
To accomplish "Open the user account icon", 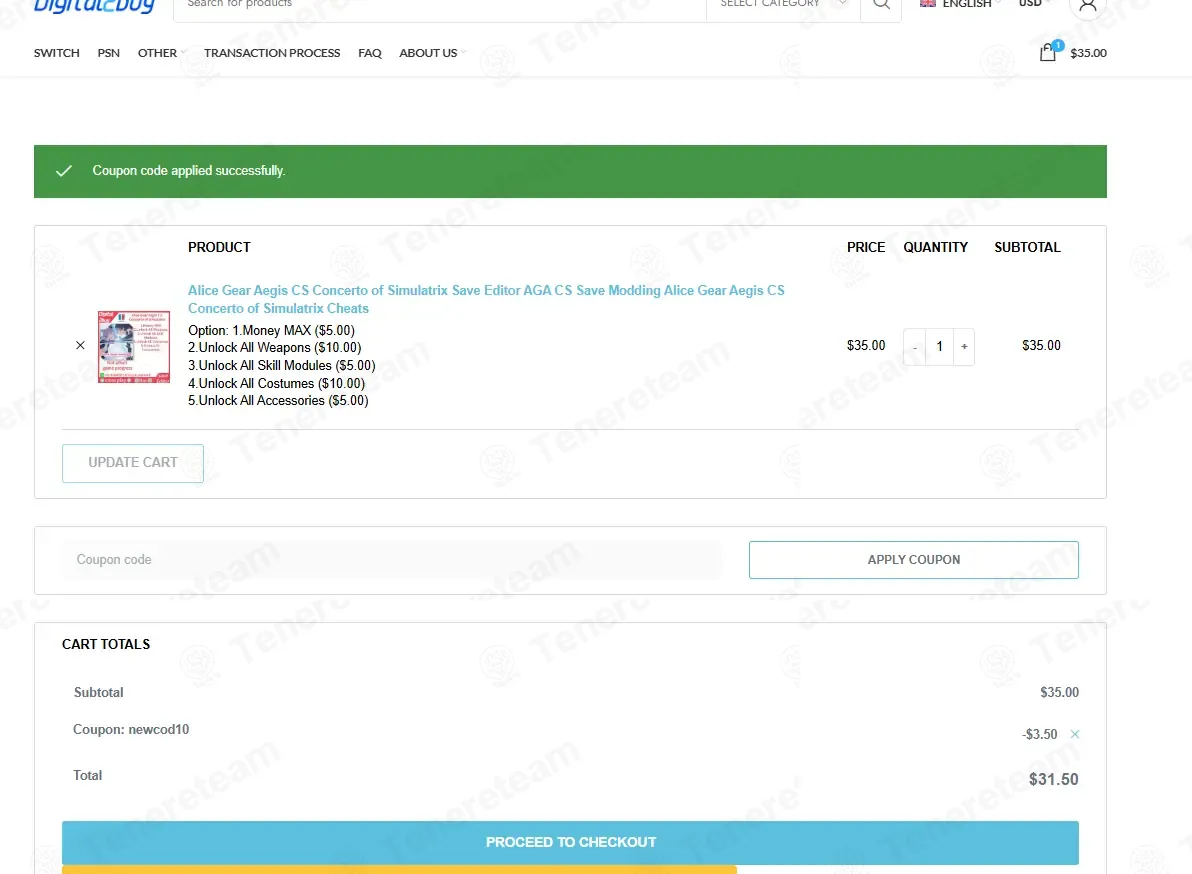I will pyautogui.click(x=1088, y=6).
